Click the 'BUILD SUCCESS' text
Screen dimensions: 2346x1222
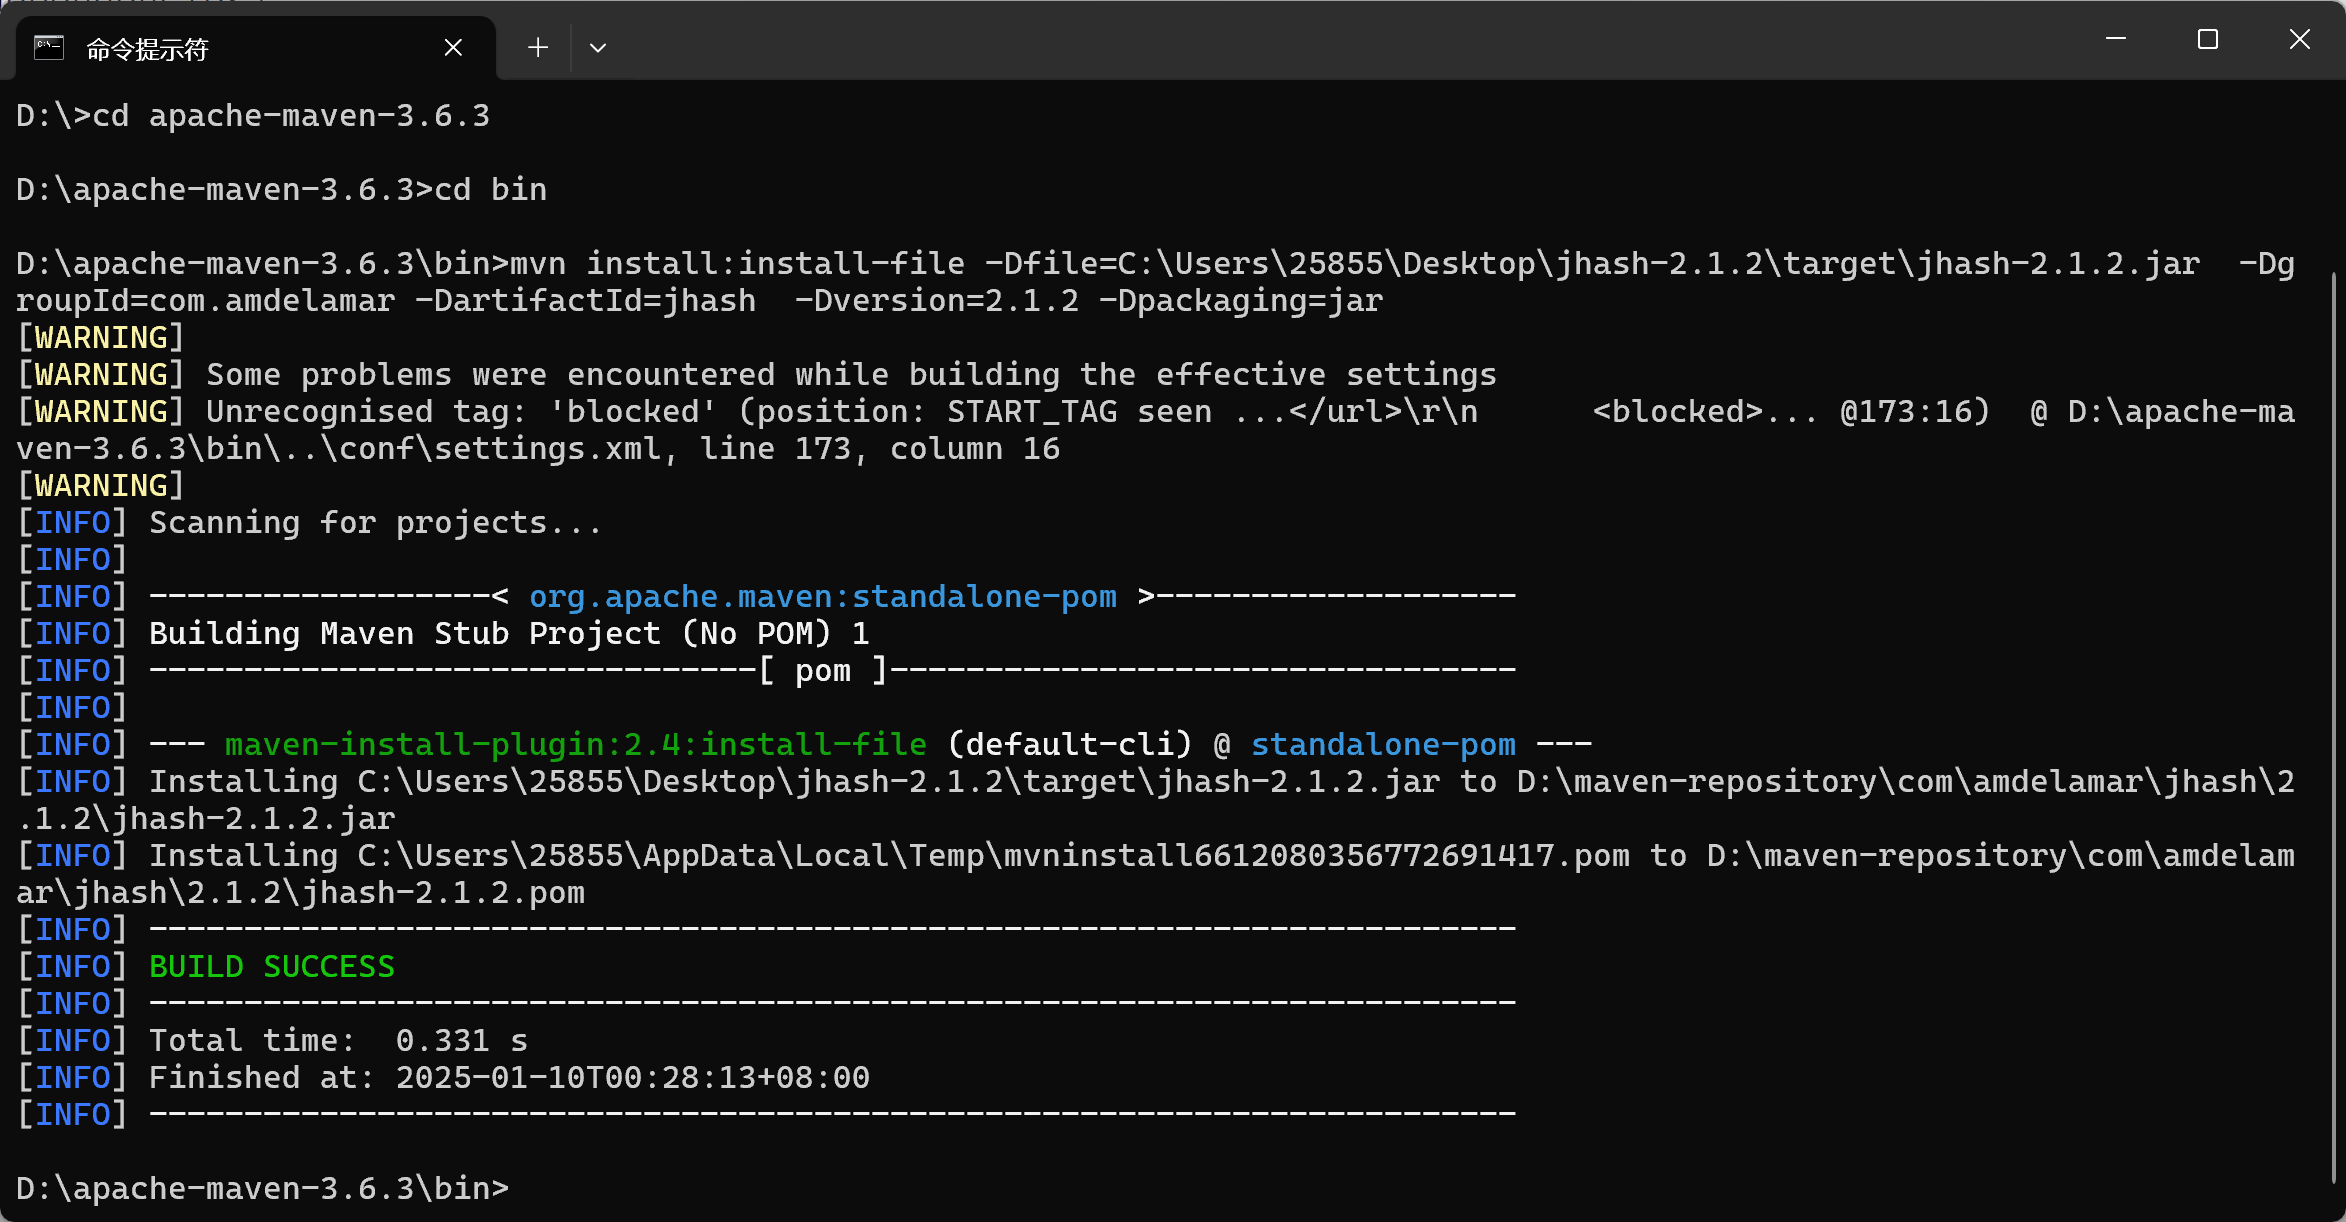coord(272,967)
